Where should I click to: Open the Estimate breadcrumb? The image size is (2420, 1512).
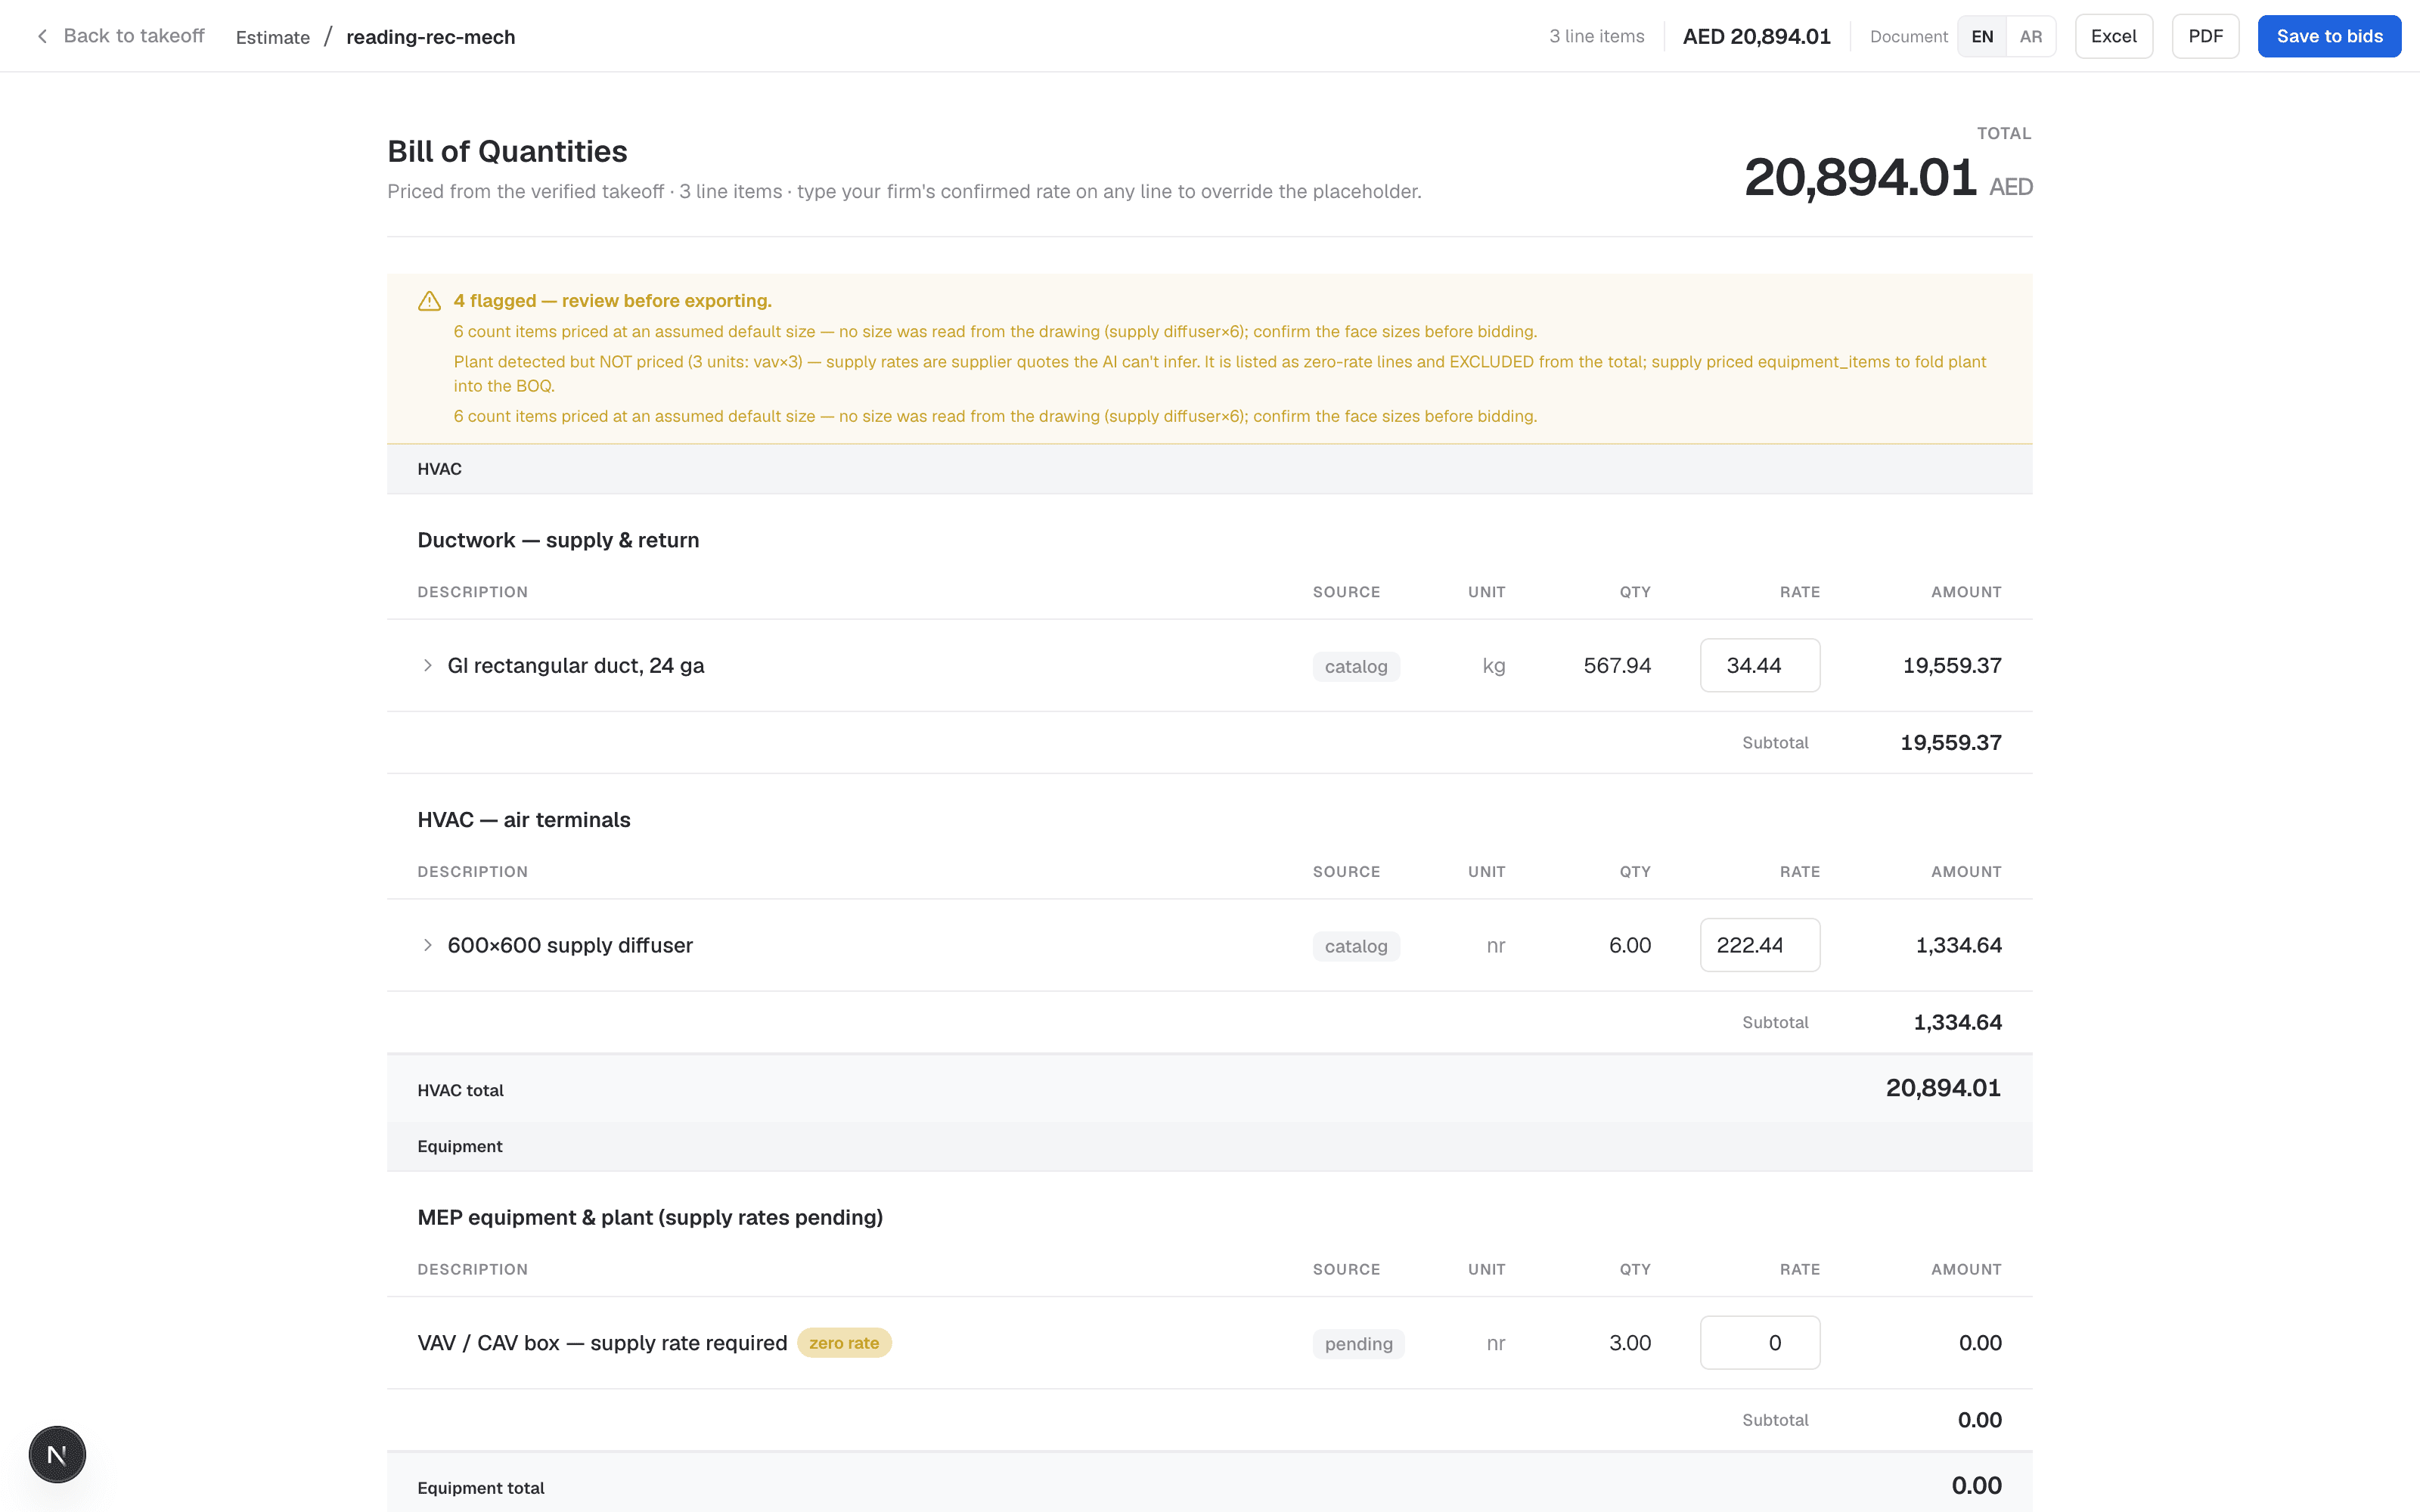point(273,37)
